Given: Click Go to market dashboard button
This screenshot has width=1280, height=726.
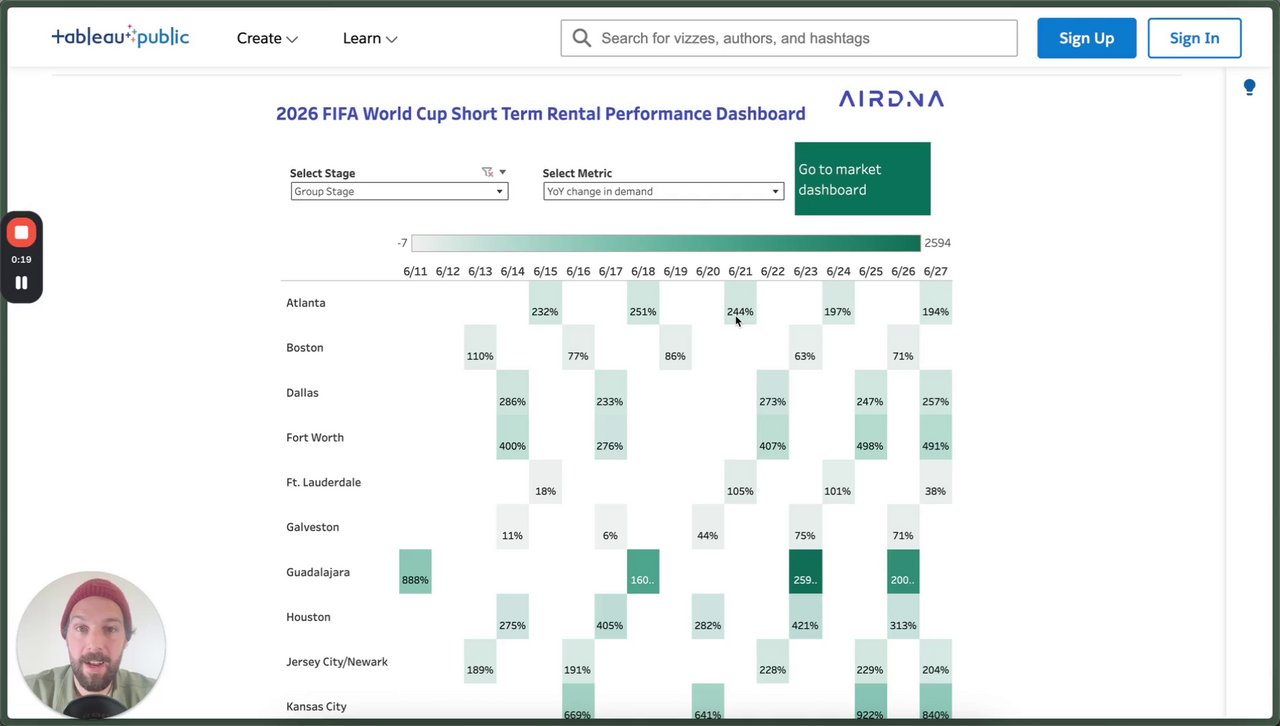Looking at the screenshot, I should click(x=862, y=179).
